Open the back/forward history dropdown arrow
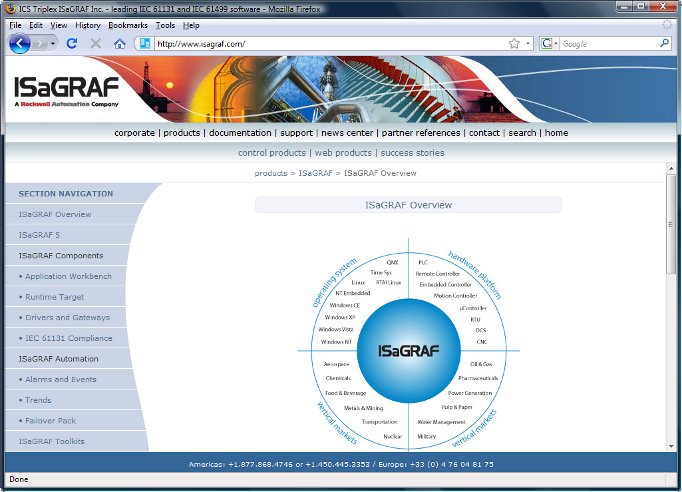682x492 pixels. click(x=53, y=44)
